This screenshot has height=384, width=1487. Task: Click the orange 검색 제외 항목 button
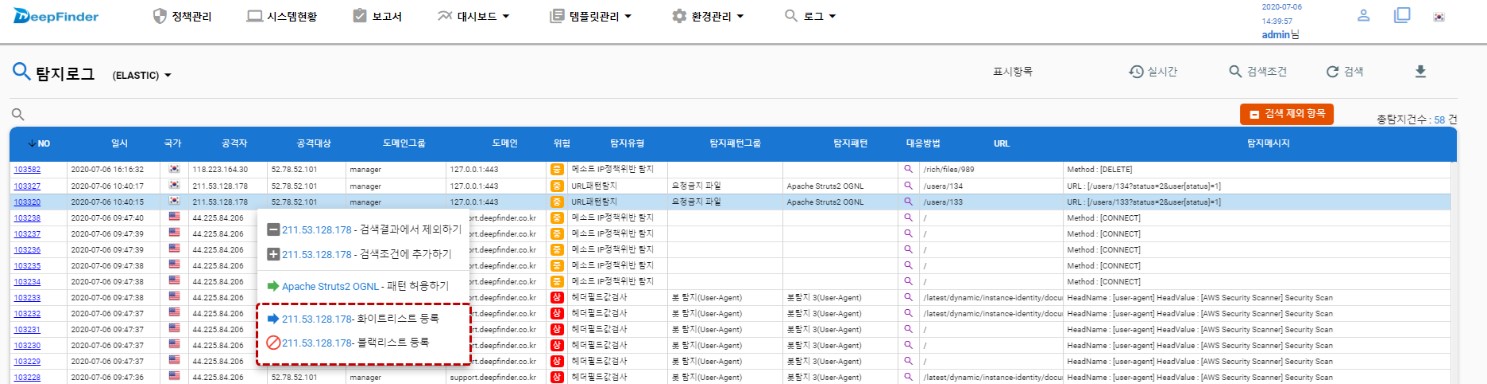[x=1287, y=114]
